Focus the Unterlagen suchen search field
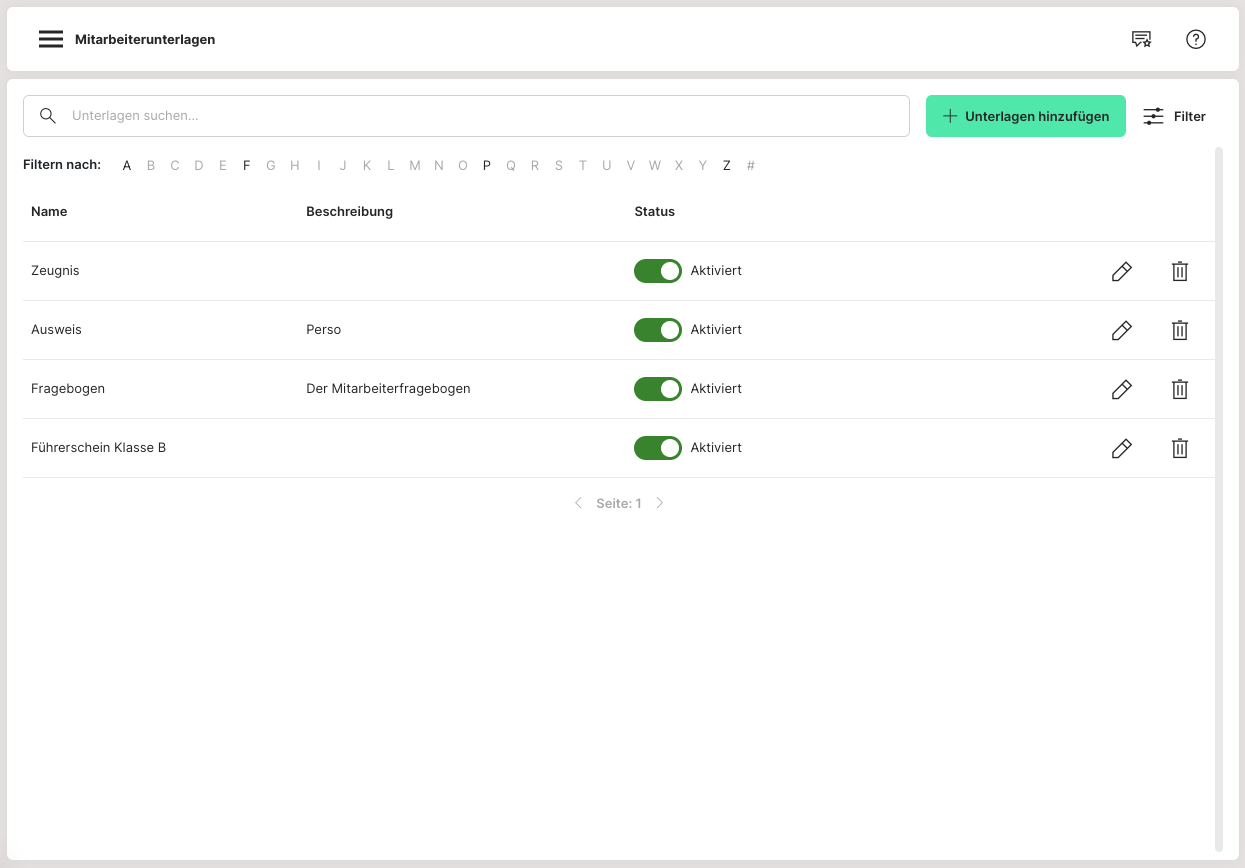1245x868 pixels. [480, 116]
